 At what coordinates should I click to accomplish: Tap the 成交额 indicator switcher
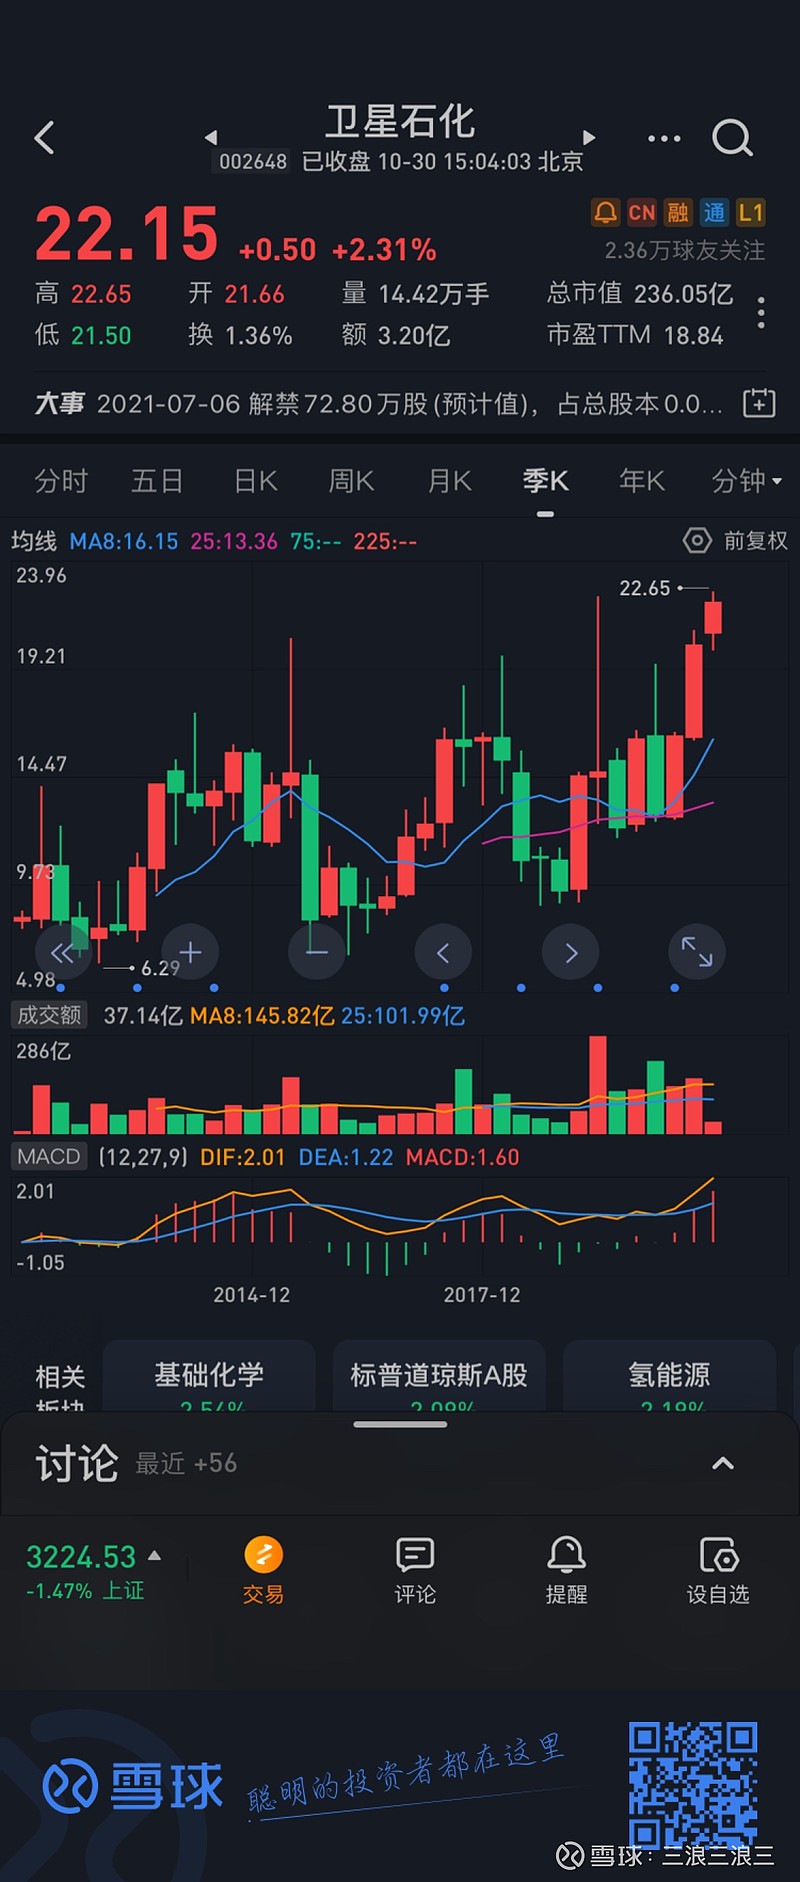point(49,1015)
